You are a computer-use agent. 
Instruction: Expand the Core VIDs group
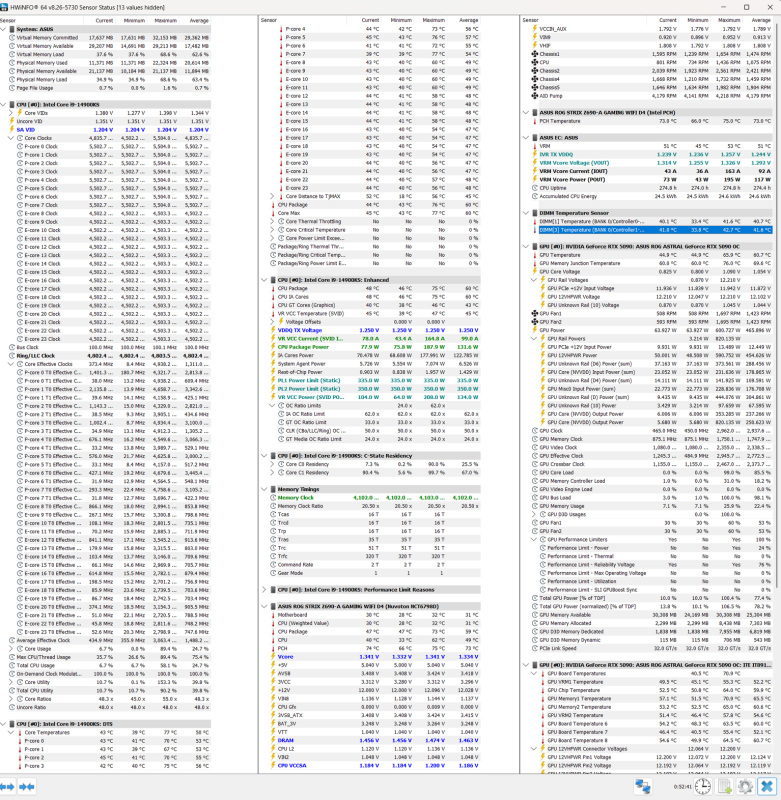(11, 113)
